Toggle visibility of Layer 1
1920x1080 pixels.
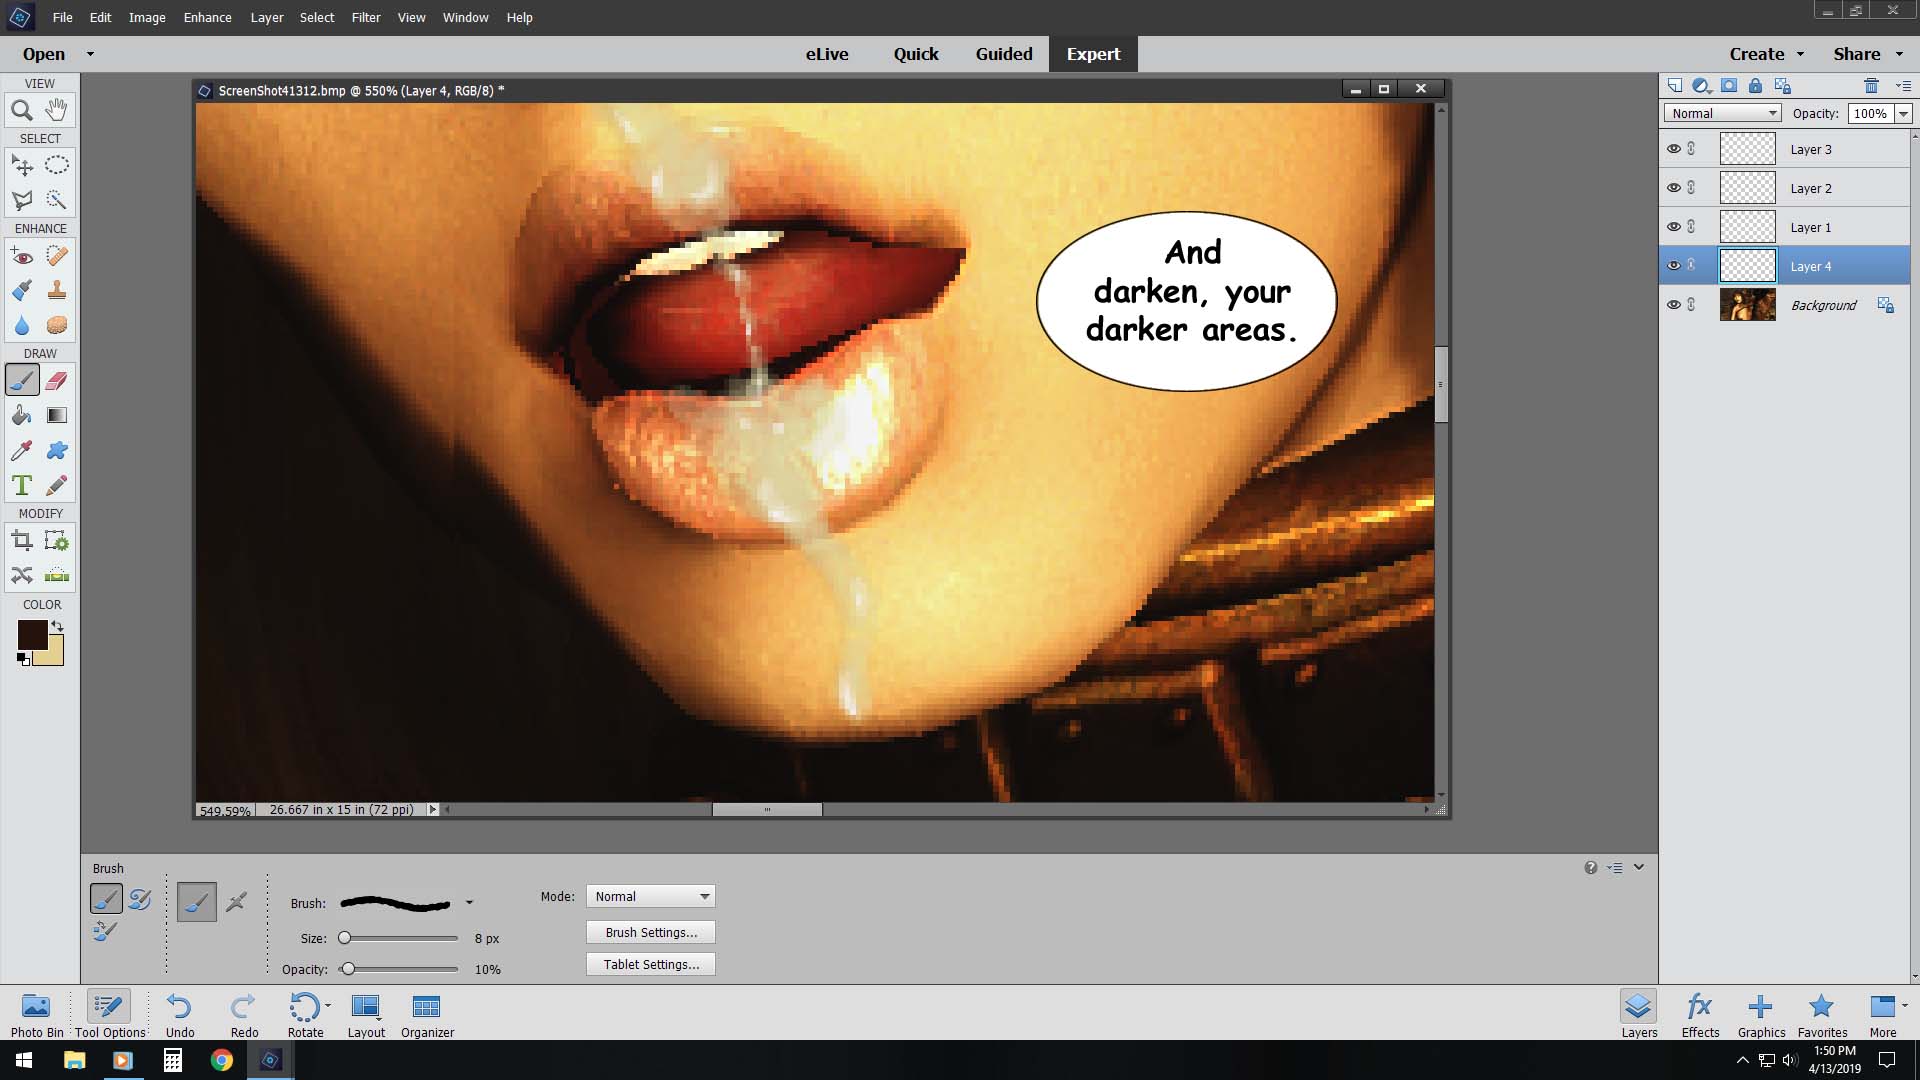(x=1675, y=227)
